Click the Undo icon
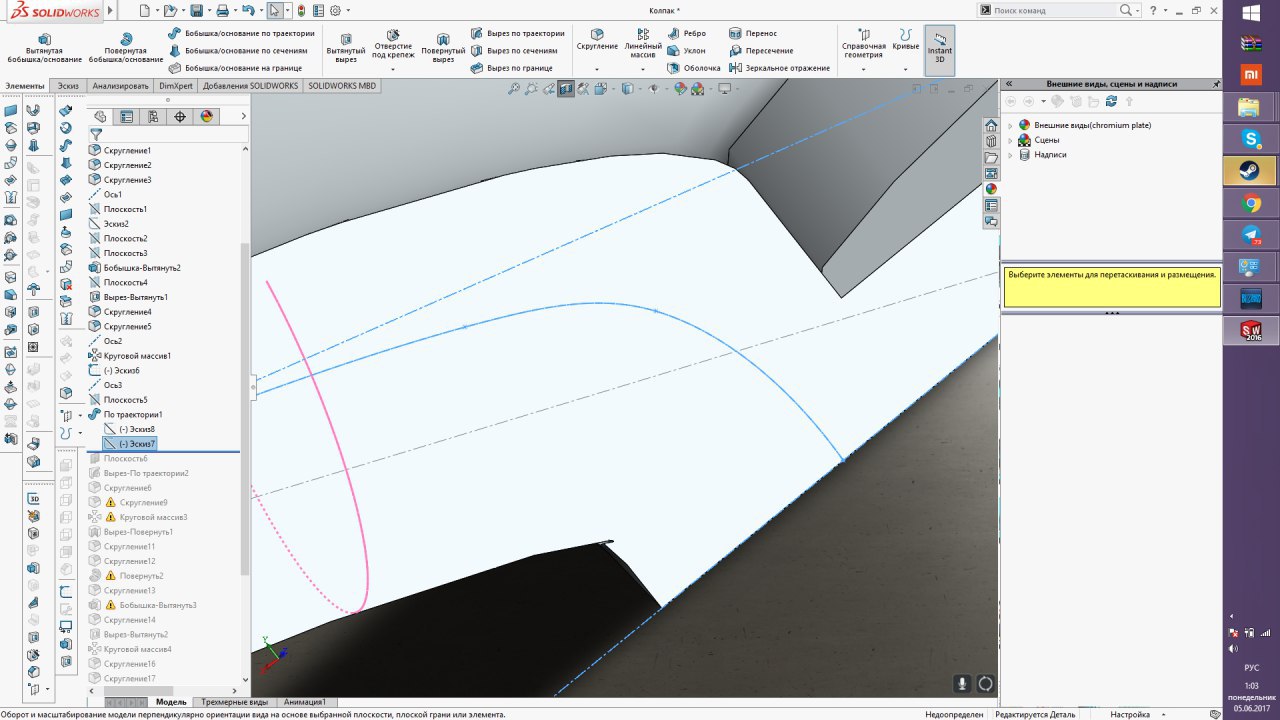This screenshot has width=1280, height=720. point(248,10)
